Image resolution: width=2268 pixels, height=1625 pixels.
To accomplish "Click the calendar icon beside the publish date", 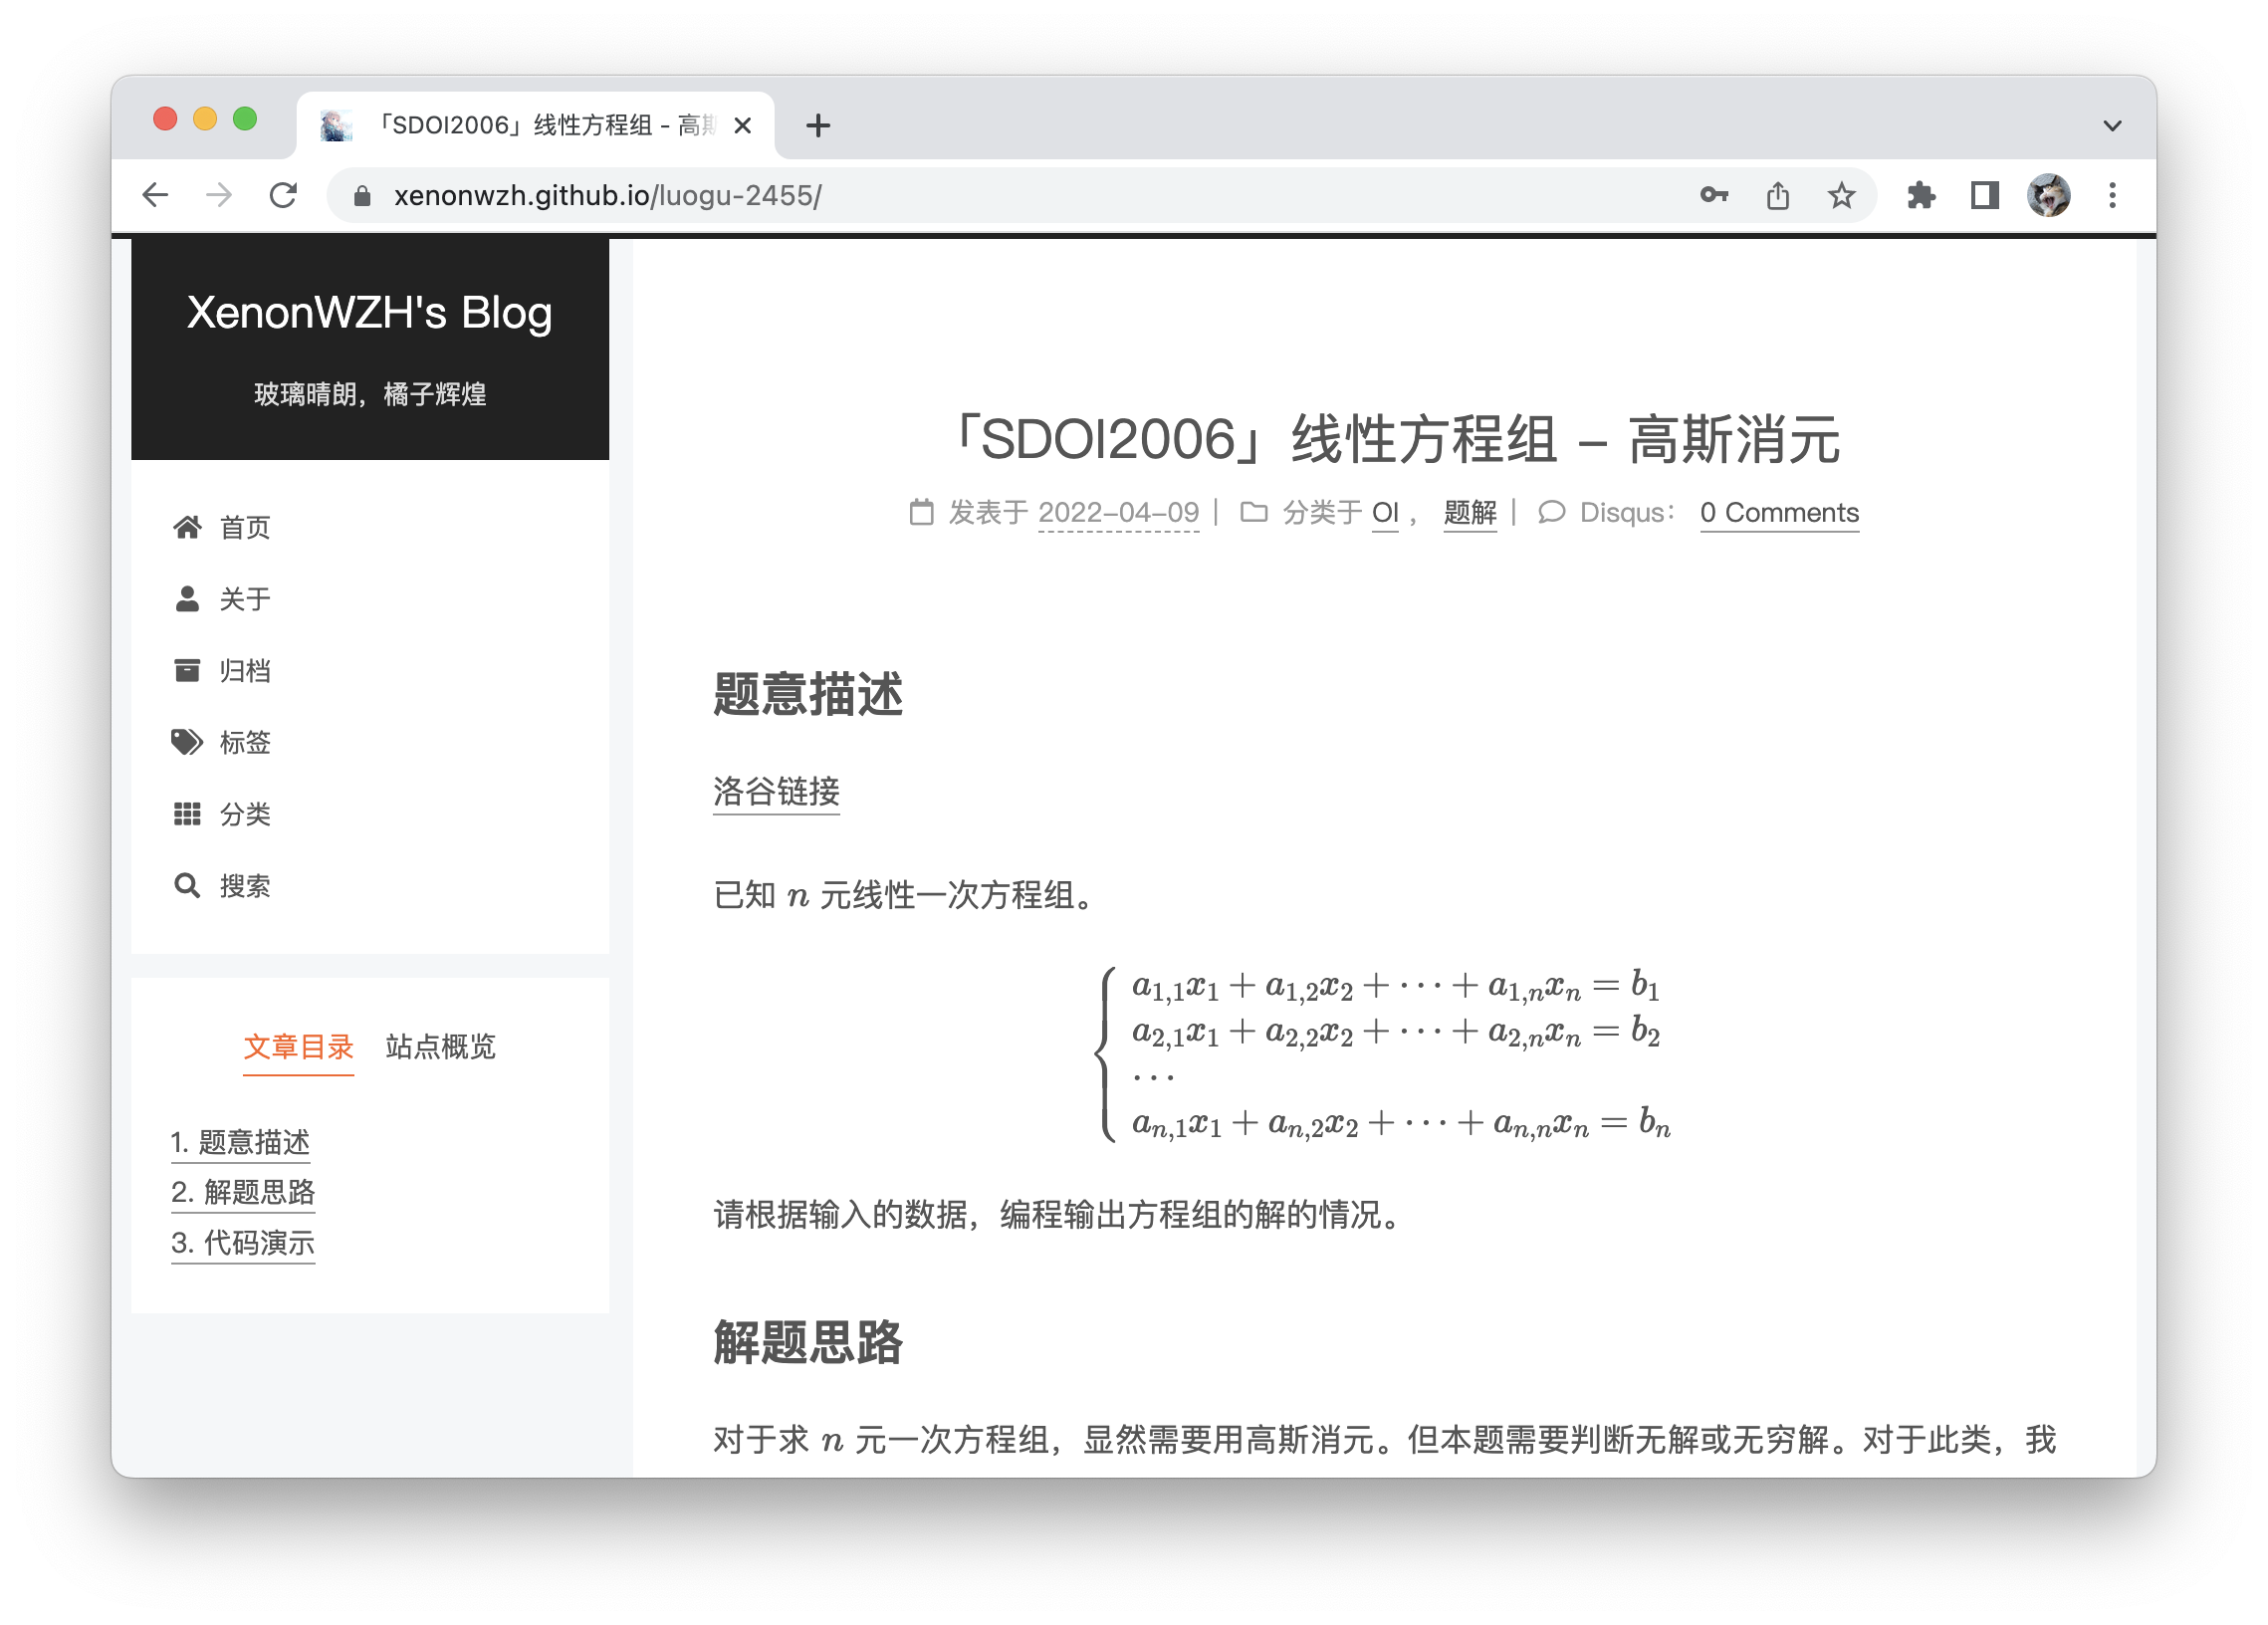I will point(921,512).
